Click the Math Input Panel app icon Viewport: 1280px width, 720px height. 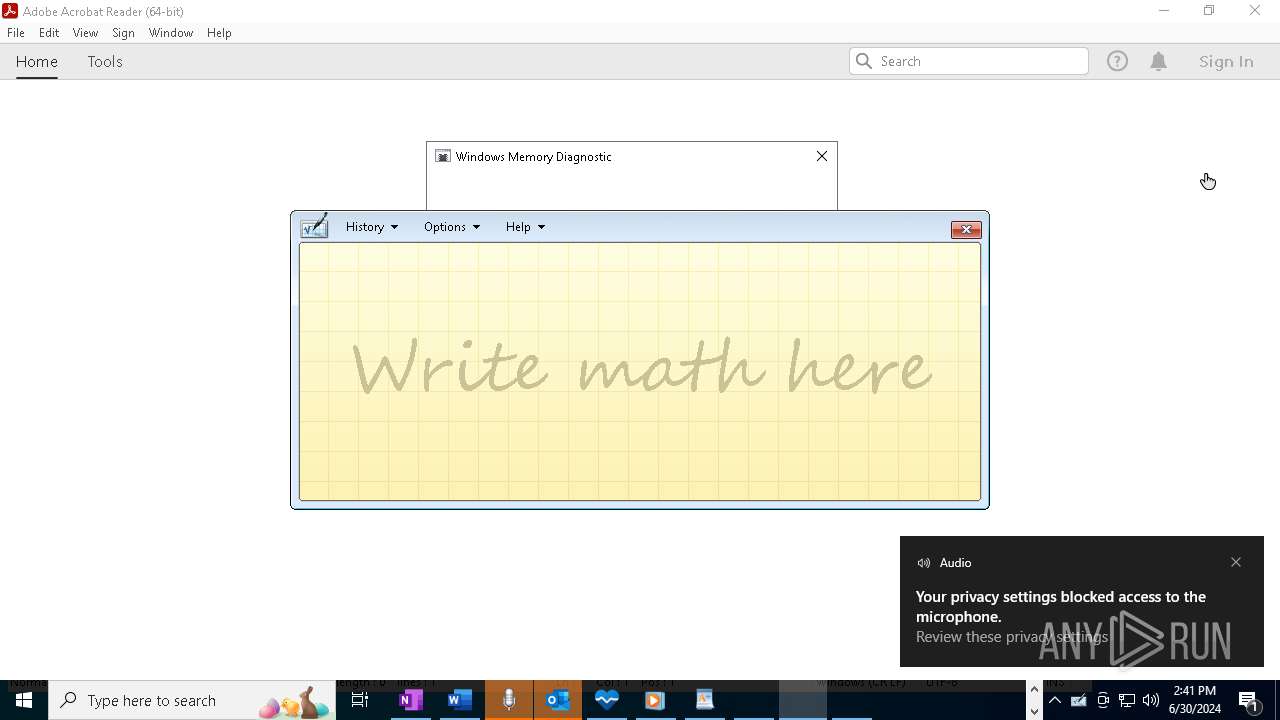pyautogui.click(x=314, y=226)
